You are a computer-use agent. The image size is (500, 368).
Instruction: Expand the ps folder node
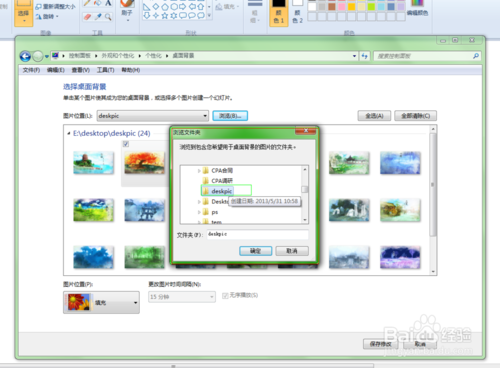point(199,212)
